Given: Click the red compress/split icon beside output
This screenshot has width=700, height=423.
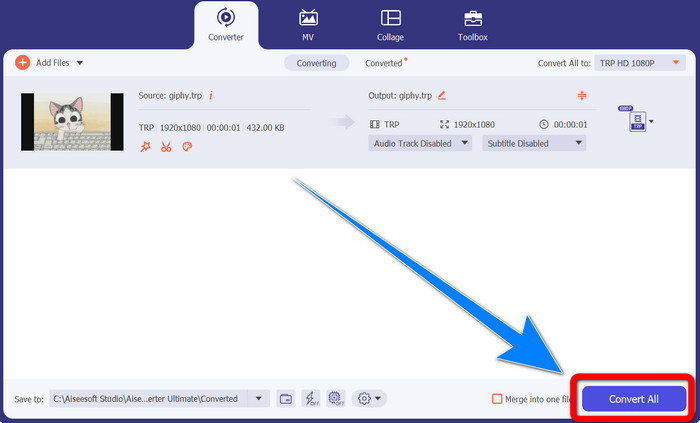Looking at the screenshot, I should click(581, 95).
